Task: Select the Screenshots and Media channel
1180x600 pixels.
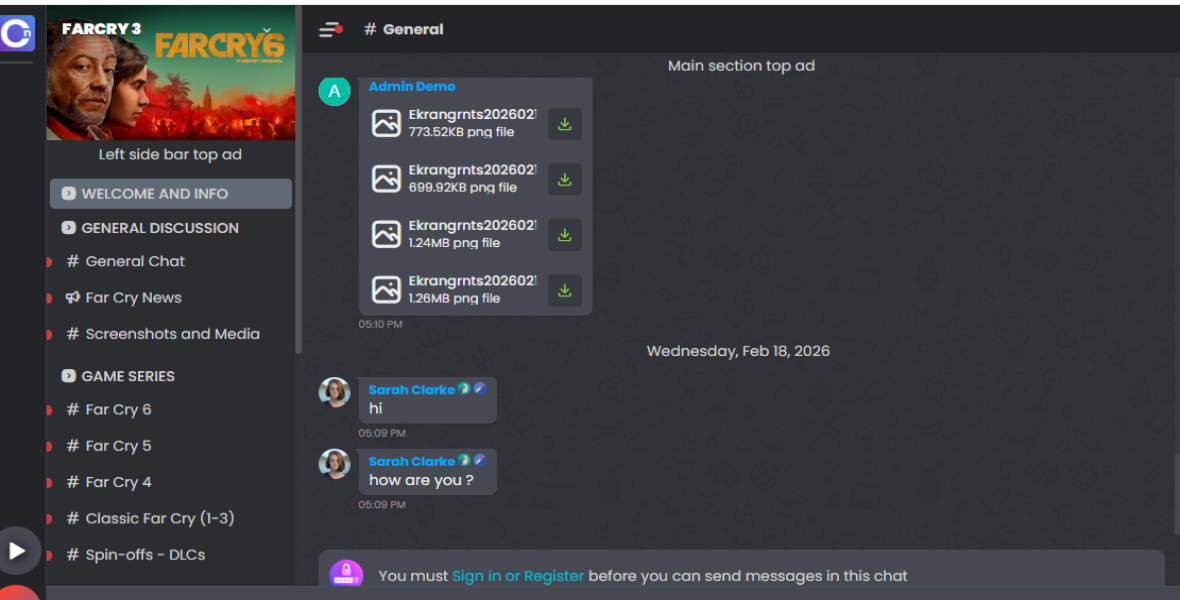Action: (x=171, y=334)
